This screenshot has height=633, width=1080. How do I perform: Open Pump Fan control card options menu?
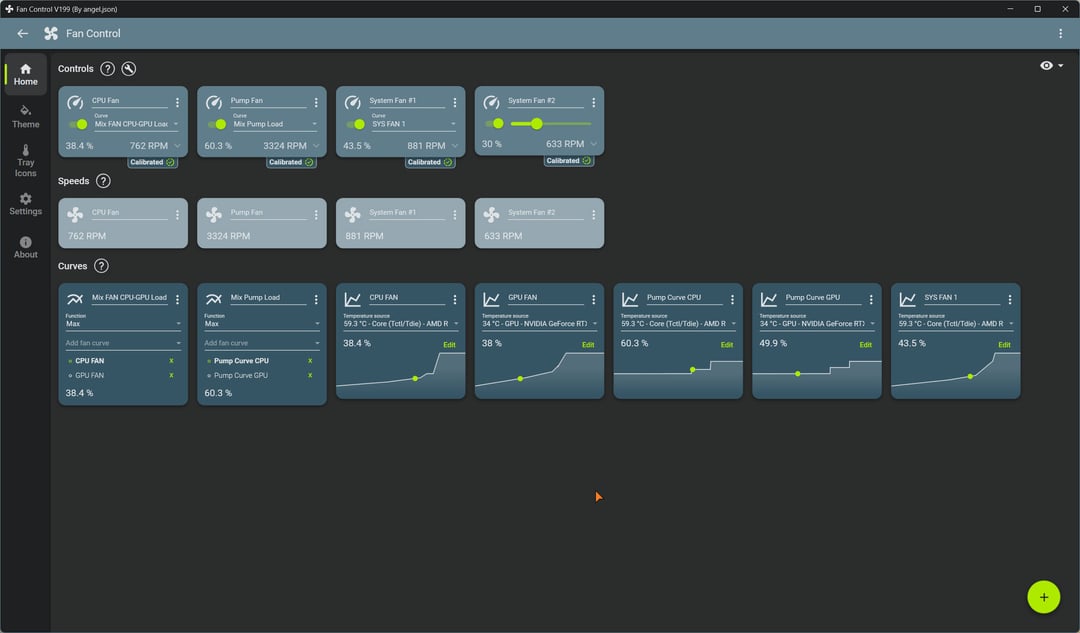tap(316, 103)
